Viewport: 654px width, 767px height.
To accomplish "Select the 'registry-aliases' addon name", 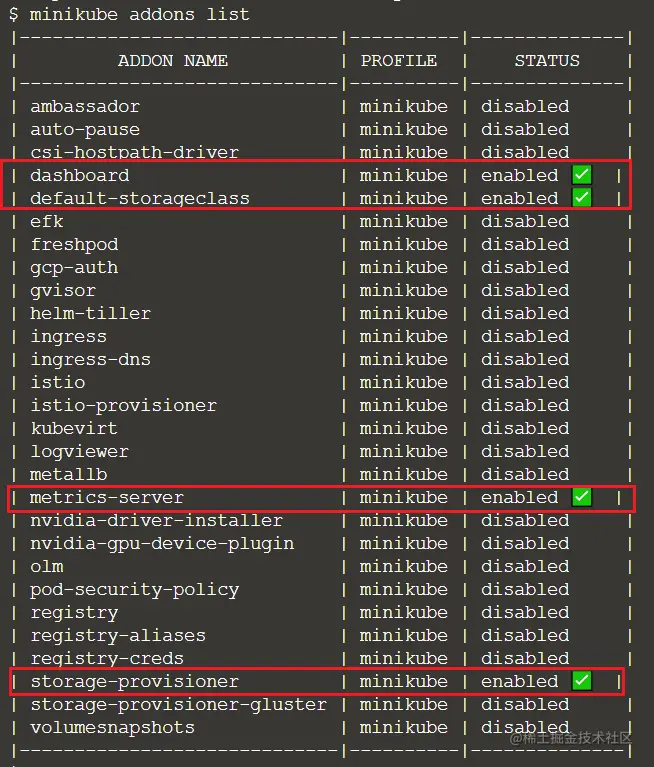I will click(118, 635).
